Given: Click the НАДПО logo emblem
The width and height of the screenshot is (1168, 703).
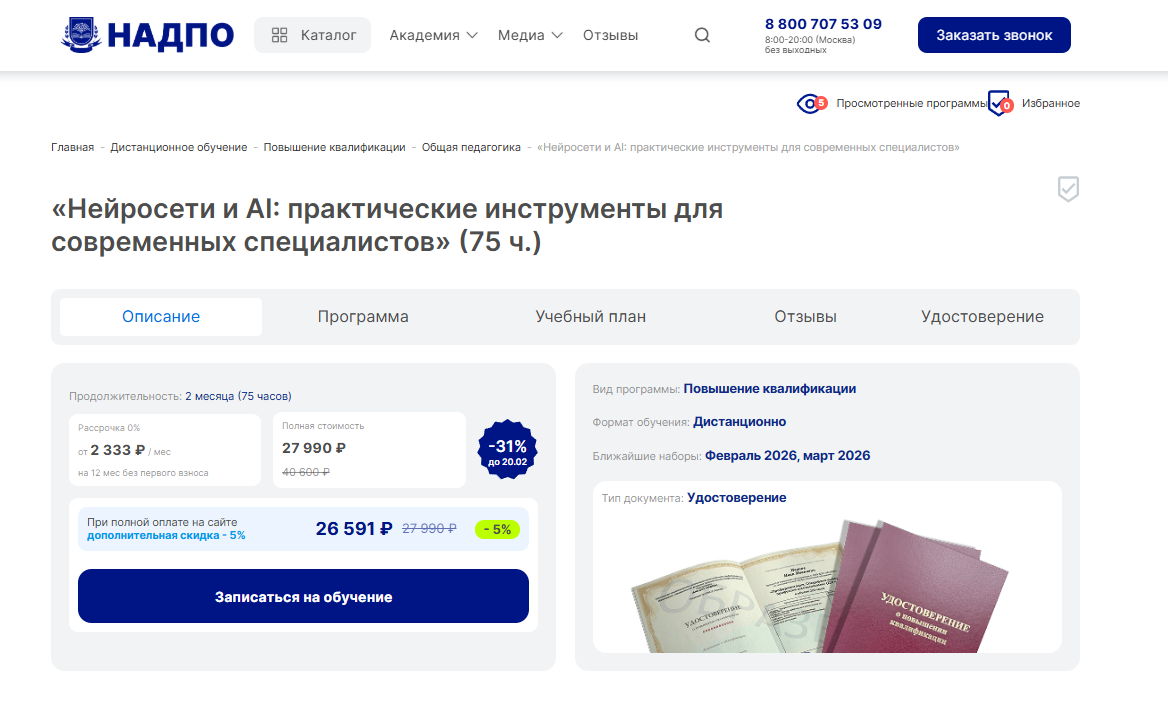Looking at the screenshot, I should click(x=81, y=35).
